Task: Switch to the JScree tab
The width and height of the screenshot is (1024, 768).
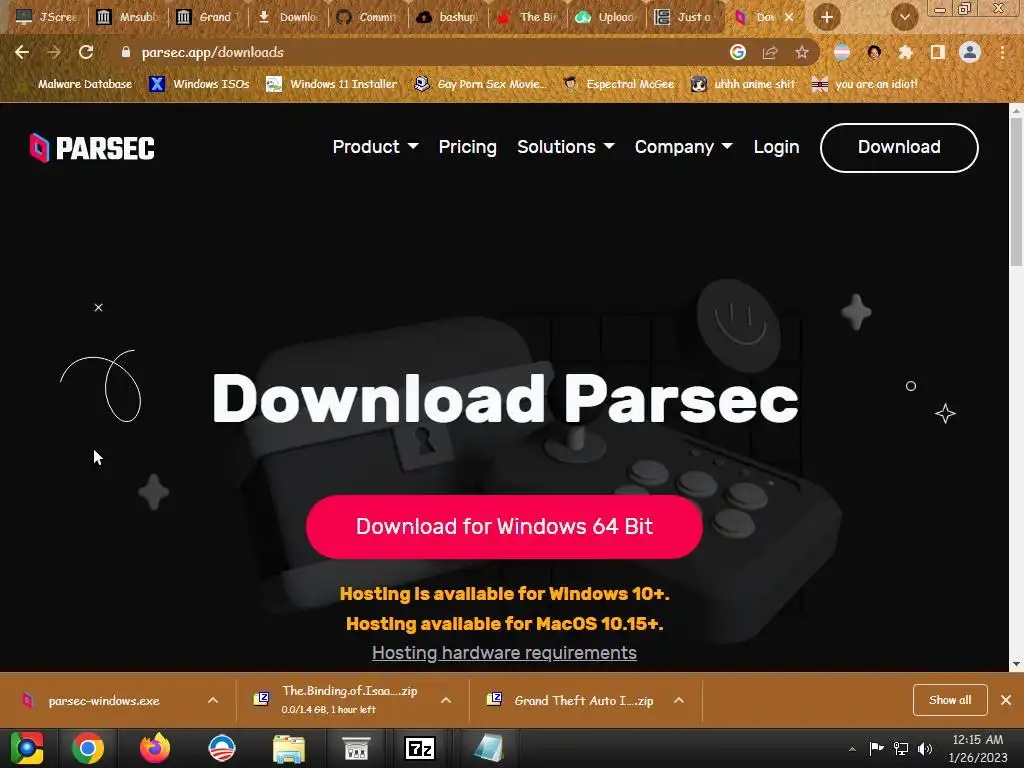Action: [x=46, y=17]
